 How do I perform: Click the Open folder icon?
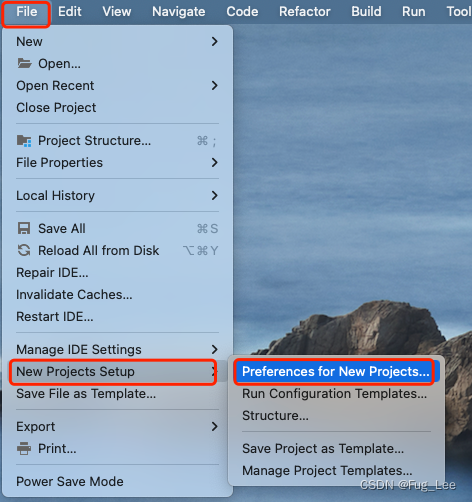tap(24, 63)
